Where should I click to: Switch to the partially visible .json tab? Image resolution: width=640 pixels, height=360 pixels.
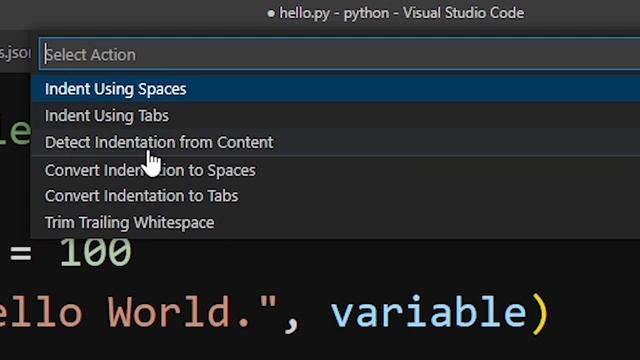point(15,53)
